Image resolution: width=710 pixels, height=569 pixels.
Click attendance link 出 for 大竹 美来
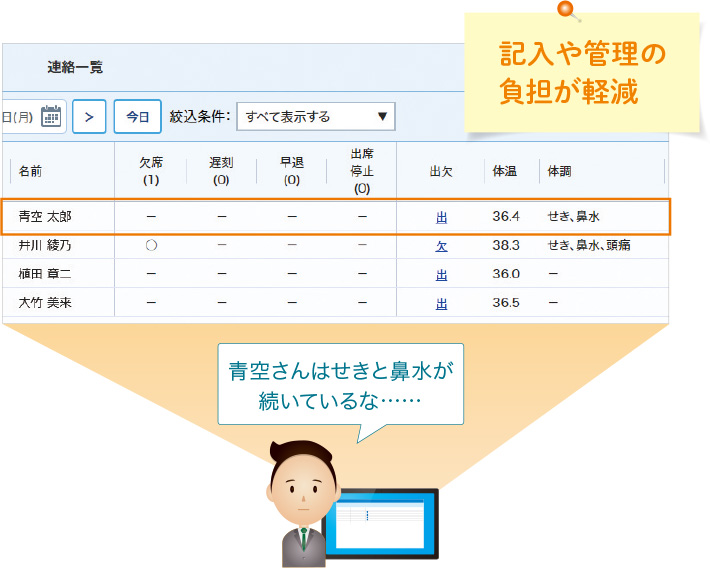[x=441, y=304]
